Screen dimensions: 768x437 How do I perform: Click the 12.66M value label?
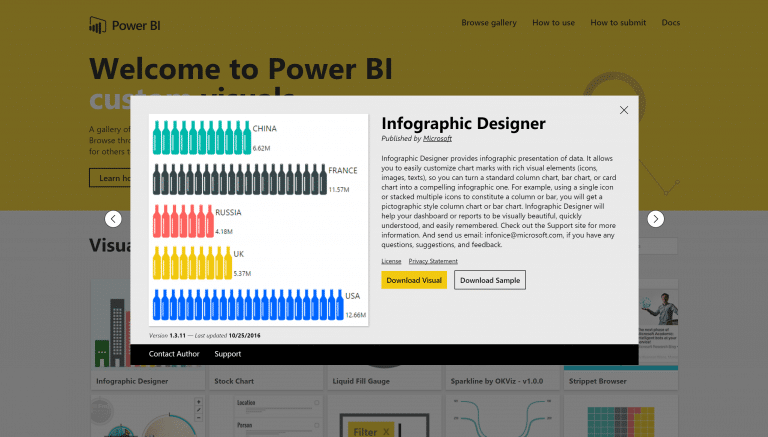tap(356, 315)
